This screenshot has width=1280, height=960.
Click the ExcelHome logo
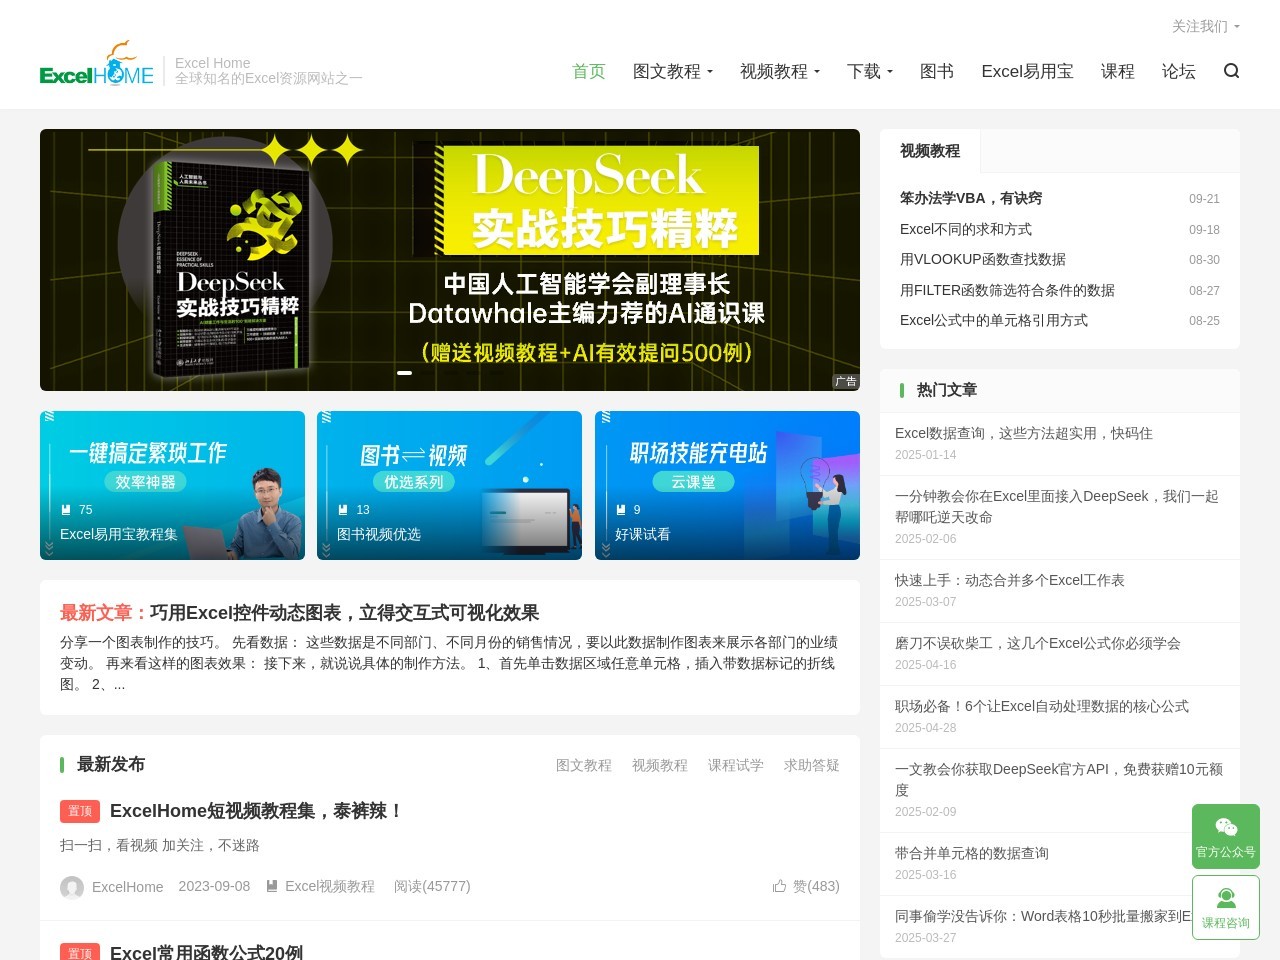pyautogui.click(x=97, y=64)
